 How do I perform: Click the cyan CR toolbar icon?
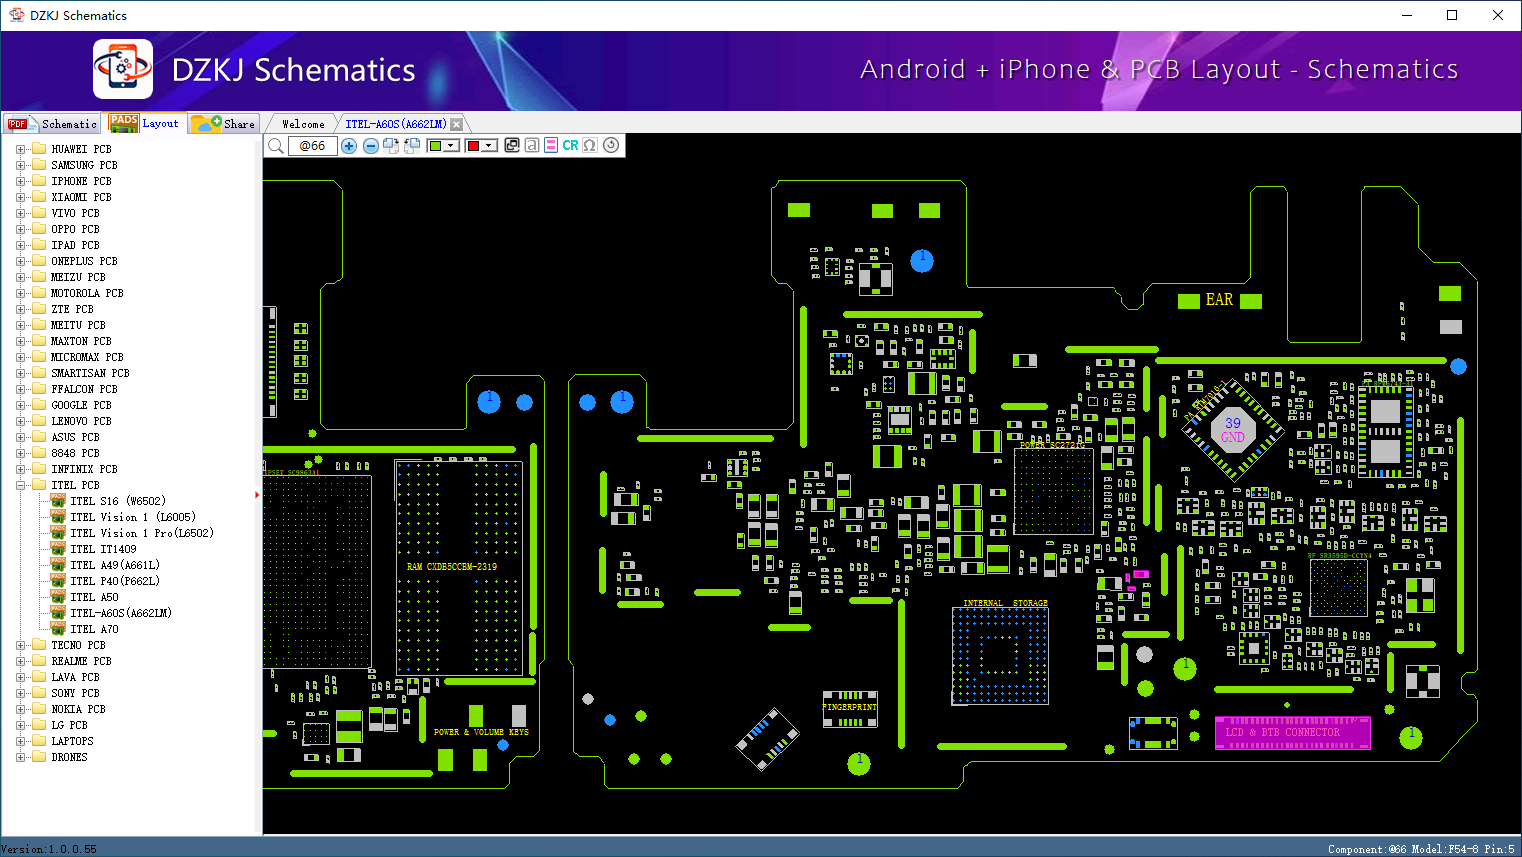tap(570, 146)
